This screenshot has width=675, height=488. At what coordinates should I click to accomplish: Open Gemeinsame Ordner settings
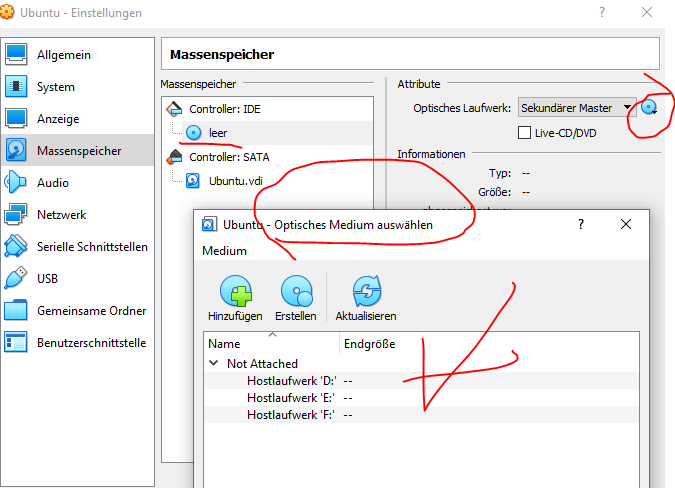tap(77, 310)
